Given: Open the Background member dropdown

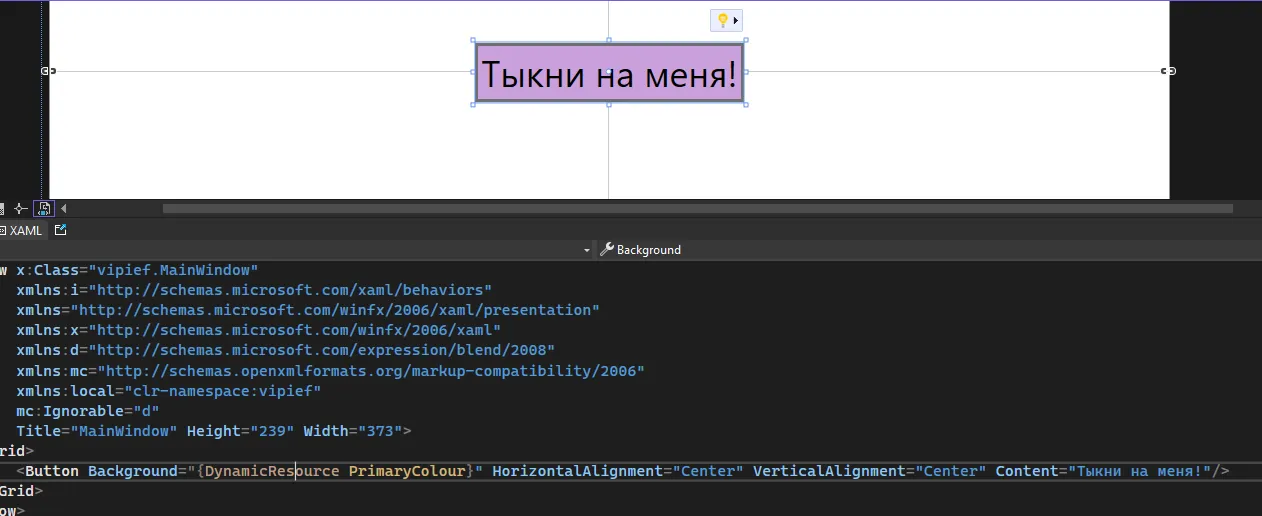Looking at the screenshot, I should point(930,250).
